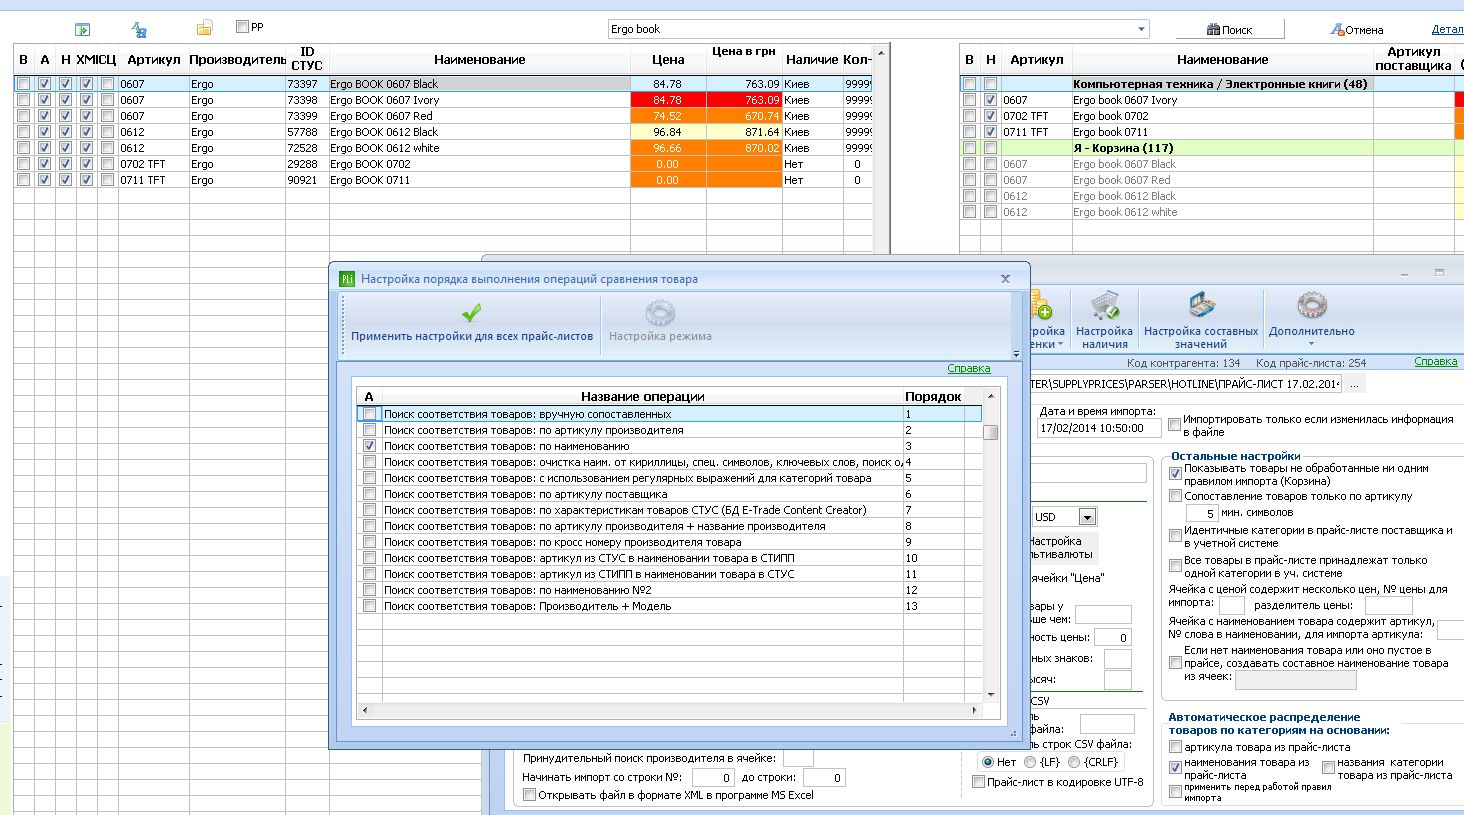Toggle the 'PP' checkbox in top toolbar
Viewport: 1464px width, 815px height.
pos(242,27)
